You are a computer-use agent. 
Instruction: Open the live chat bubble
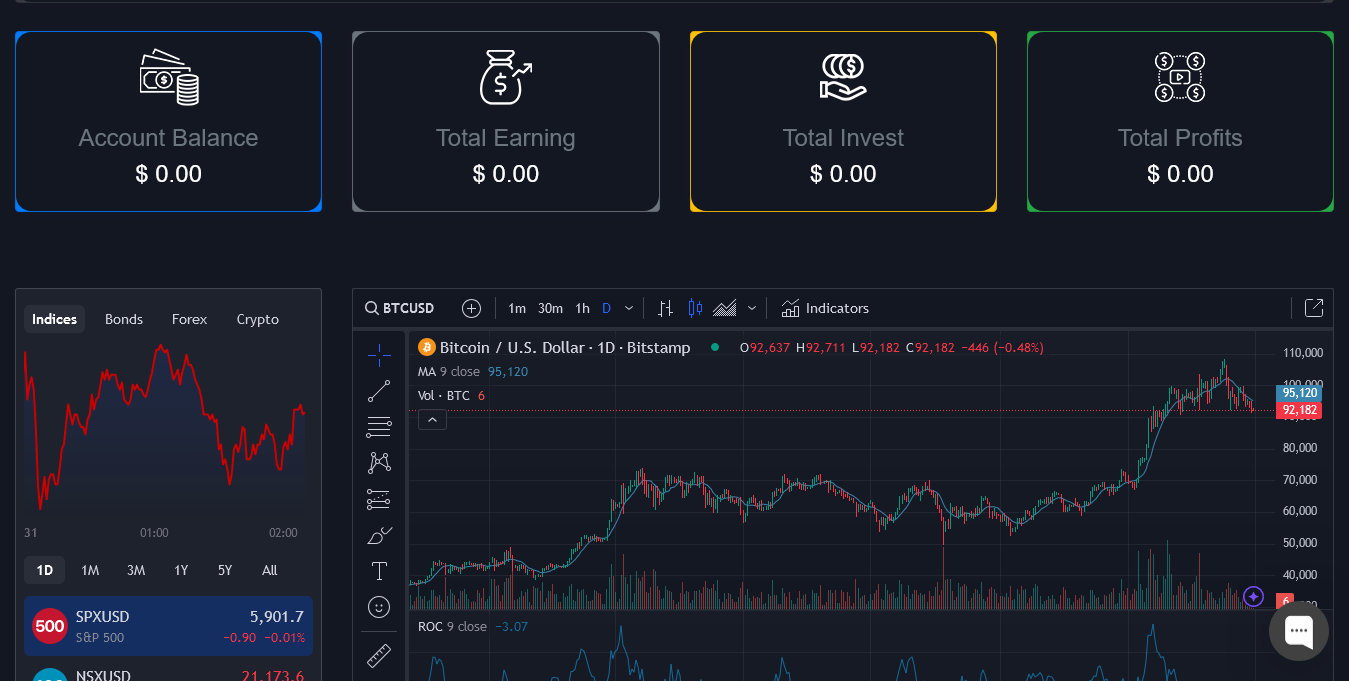click(1298, 630)
